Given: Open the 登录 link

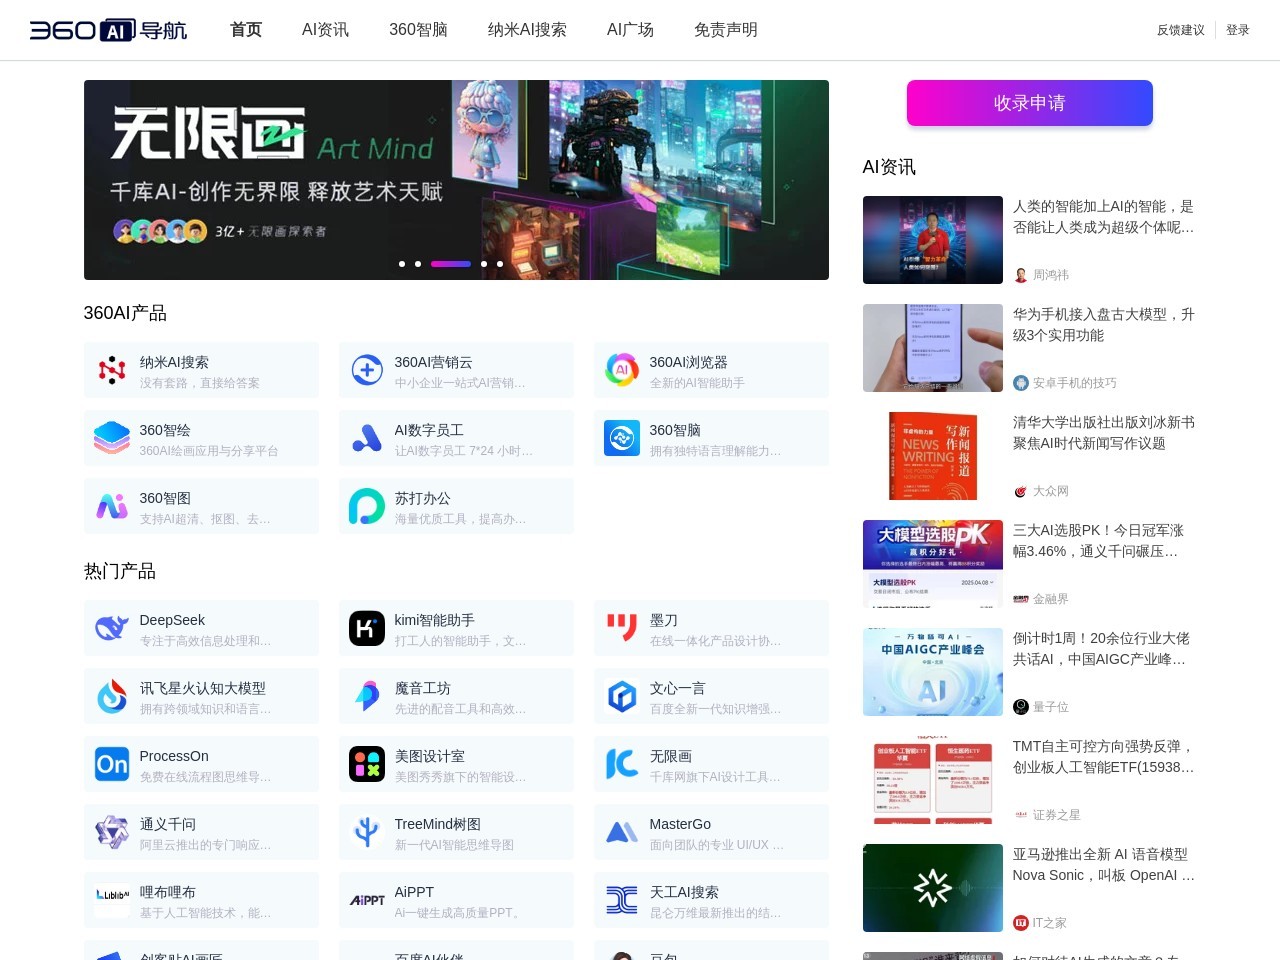Looking at the screenshot, I should click(x=1238, y=30).
